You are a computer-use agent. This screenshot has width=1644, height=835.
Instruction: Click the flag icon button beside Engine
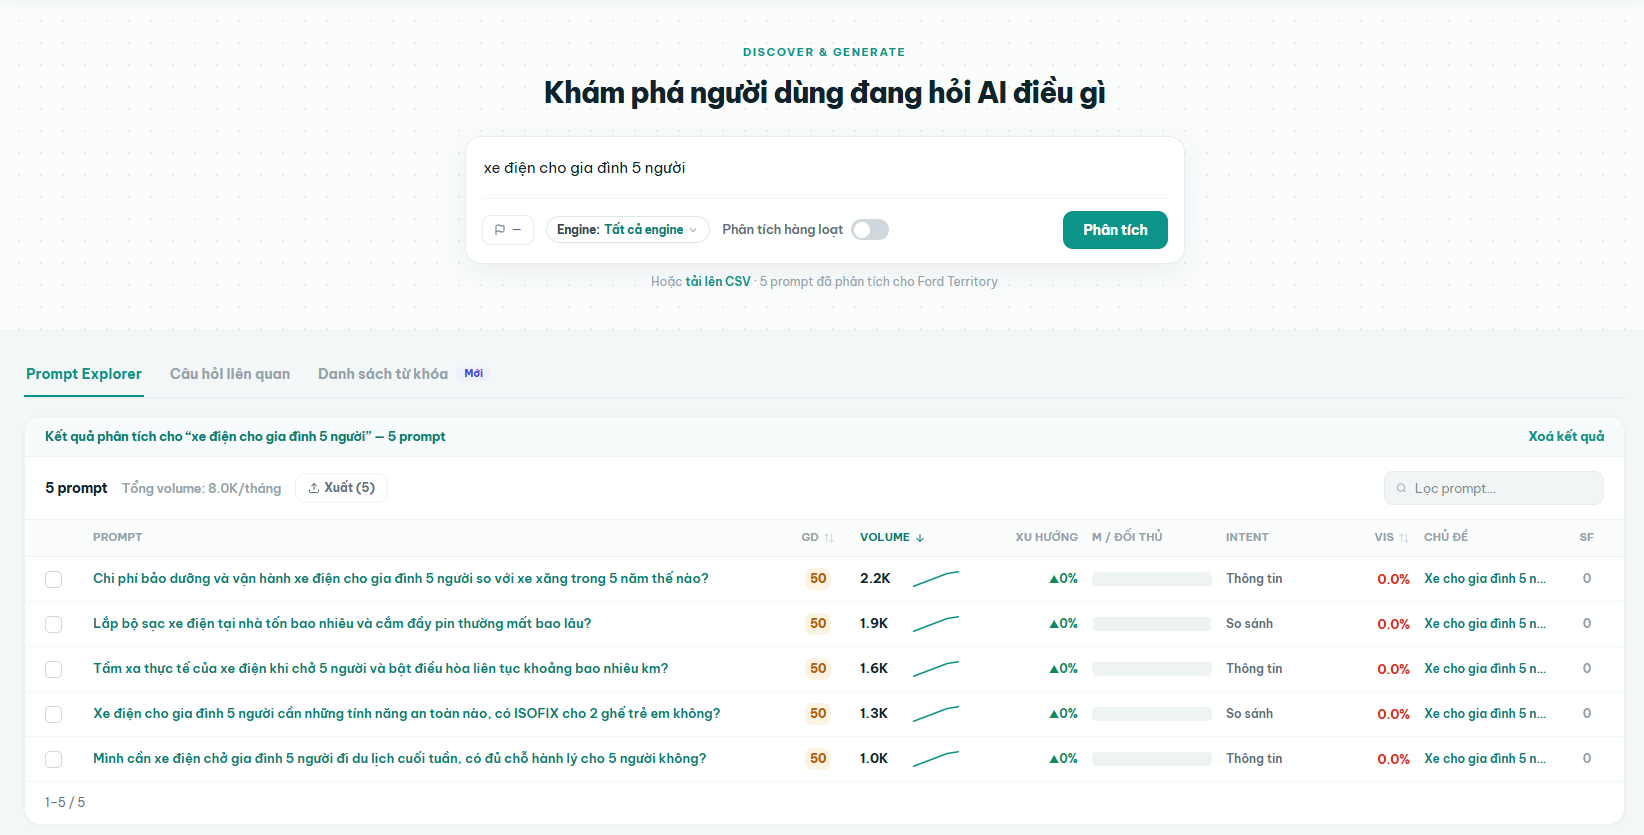click(508, 230)
